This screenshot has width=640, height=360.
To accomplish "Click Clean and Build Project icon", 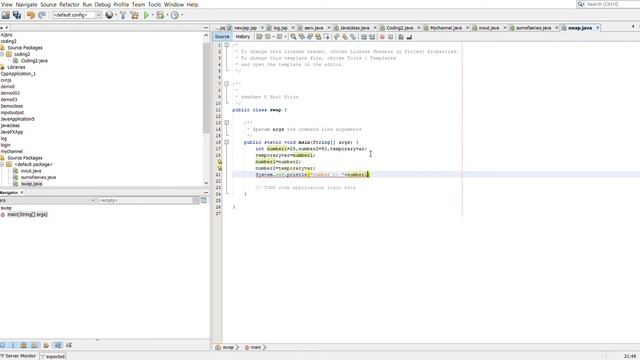I will [134, 15].
